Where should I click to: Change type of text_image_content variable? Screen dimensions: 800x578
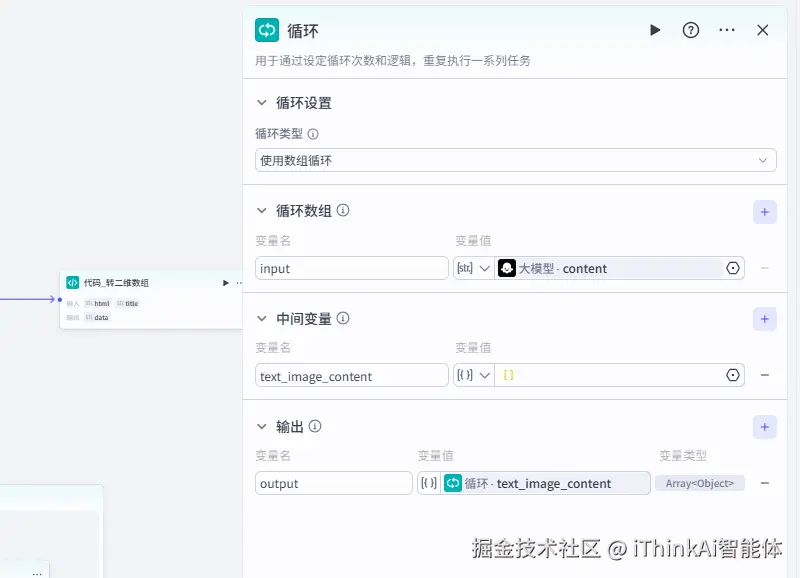(473, 375)
